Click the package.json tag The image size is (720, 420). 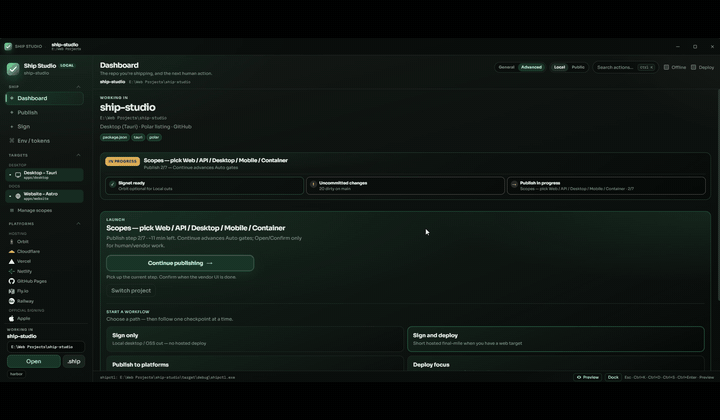(115, 137)
